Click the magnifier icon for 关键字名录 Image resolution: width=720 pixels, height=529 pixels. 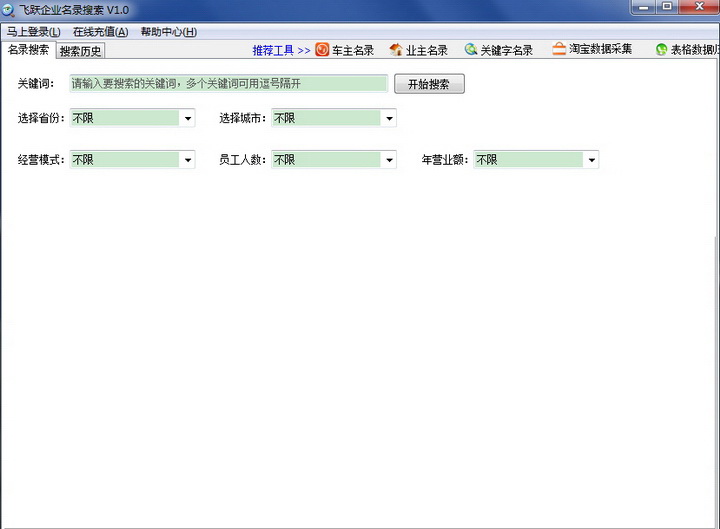click(471, 49)
